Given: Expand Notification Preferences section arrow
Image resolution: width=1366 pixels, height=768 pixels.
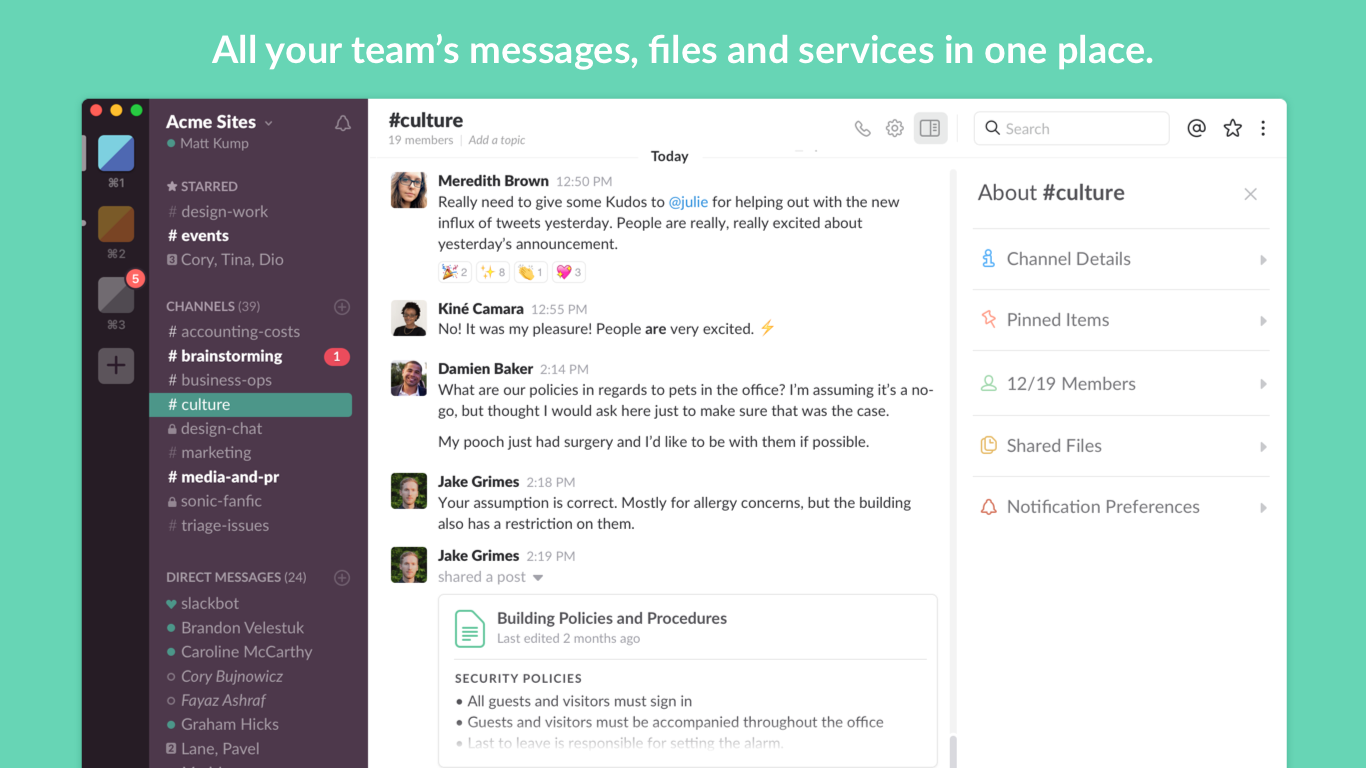Looking at the screenshot, I should 1263,508.
